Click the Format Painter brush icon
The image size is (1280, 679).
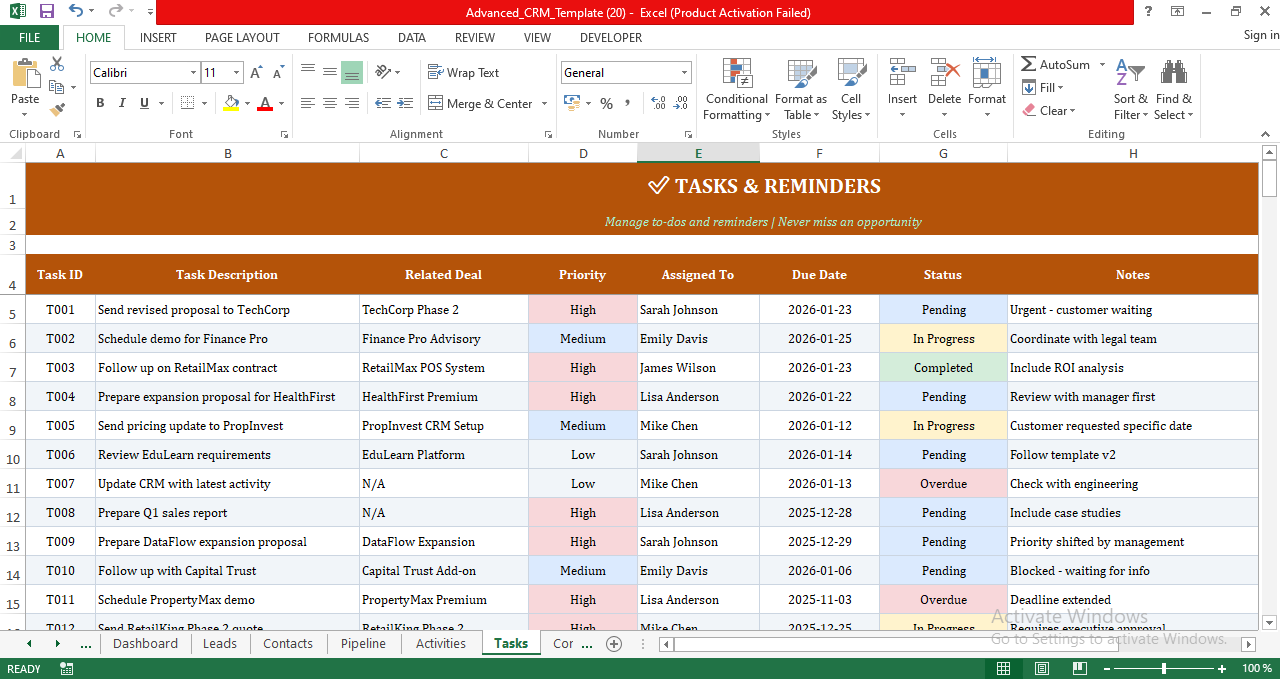tap(57, 110)
